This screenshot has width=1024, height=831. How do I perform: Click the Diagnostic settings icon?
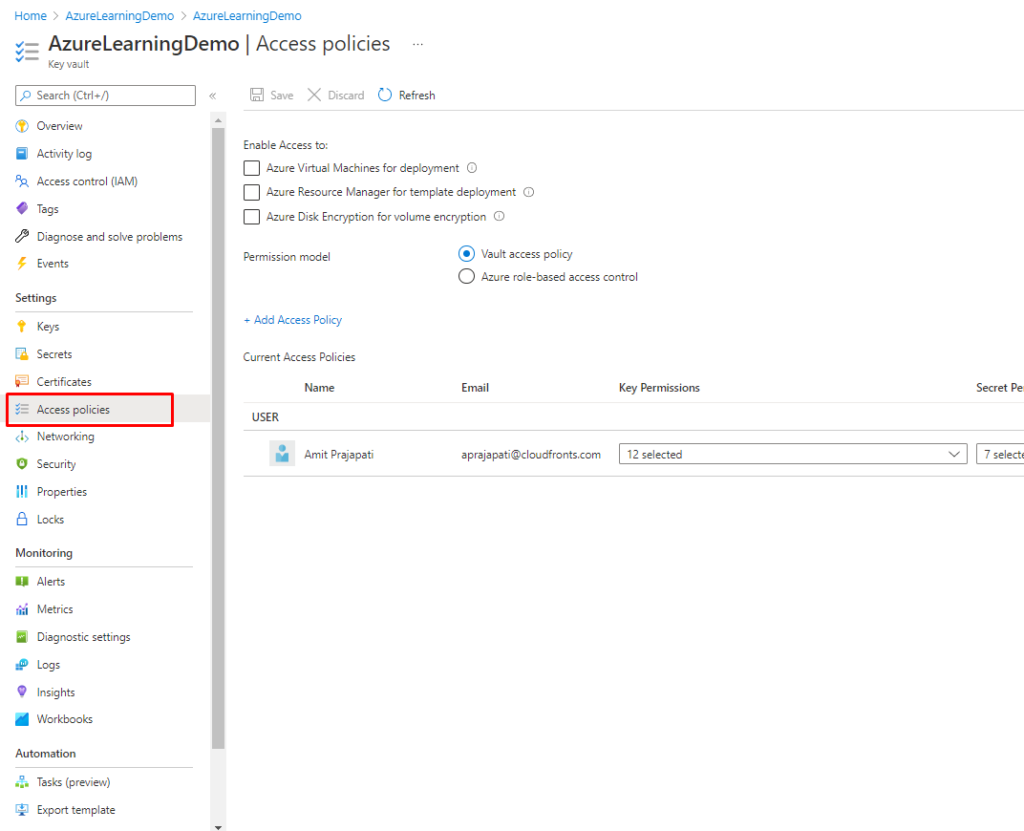click(x=22, y=637)
